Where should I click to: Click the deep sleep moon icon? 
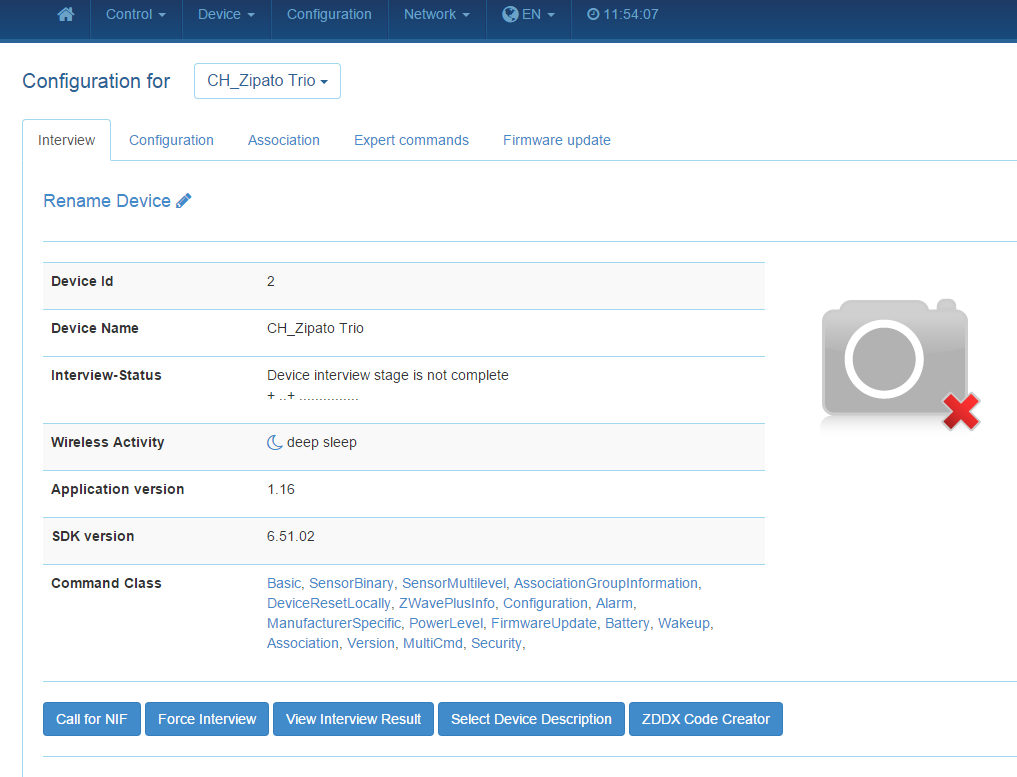coord(275,443)
